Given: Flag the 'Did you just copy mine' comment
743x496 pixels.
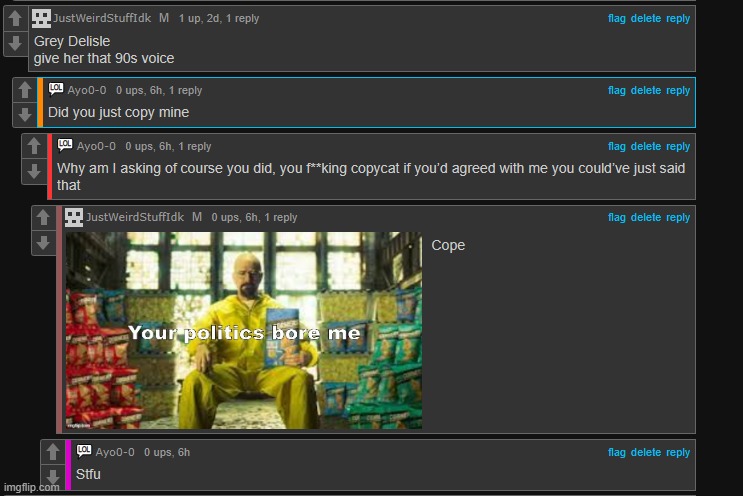Looking at the screenshot, I should click(616, 90).
